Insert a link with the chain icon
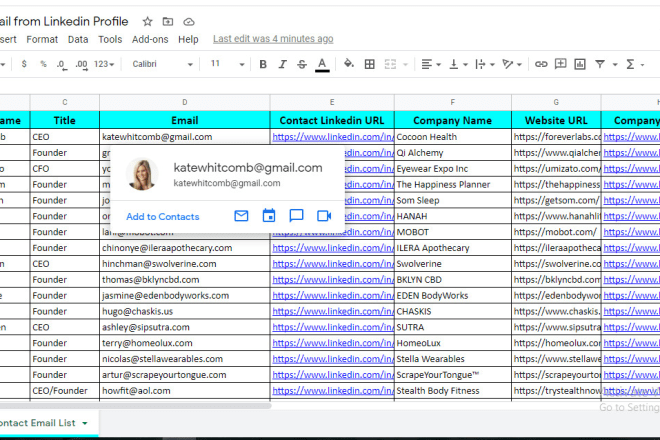Viewport: 660px width, 440px height. pos(541,64)
